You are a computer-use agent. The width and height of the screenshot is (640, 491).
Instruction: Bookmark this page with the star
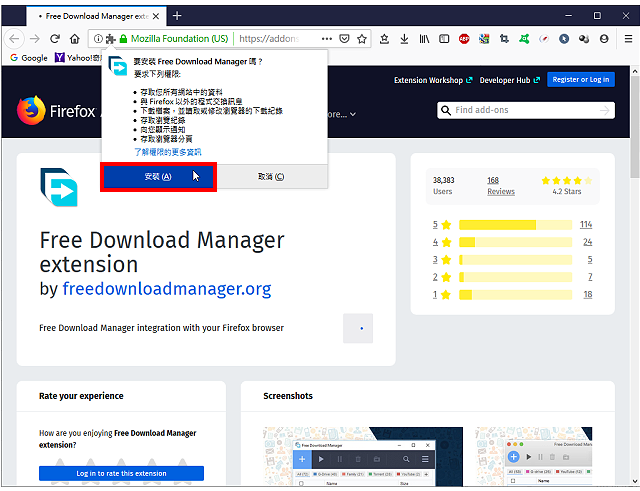point(362,39)
